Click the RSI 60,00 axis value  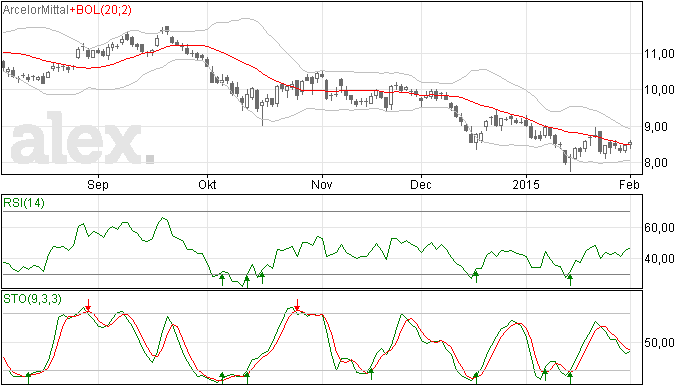[x=659, y=228]
